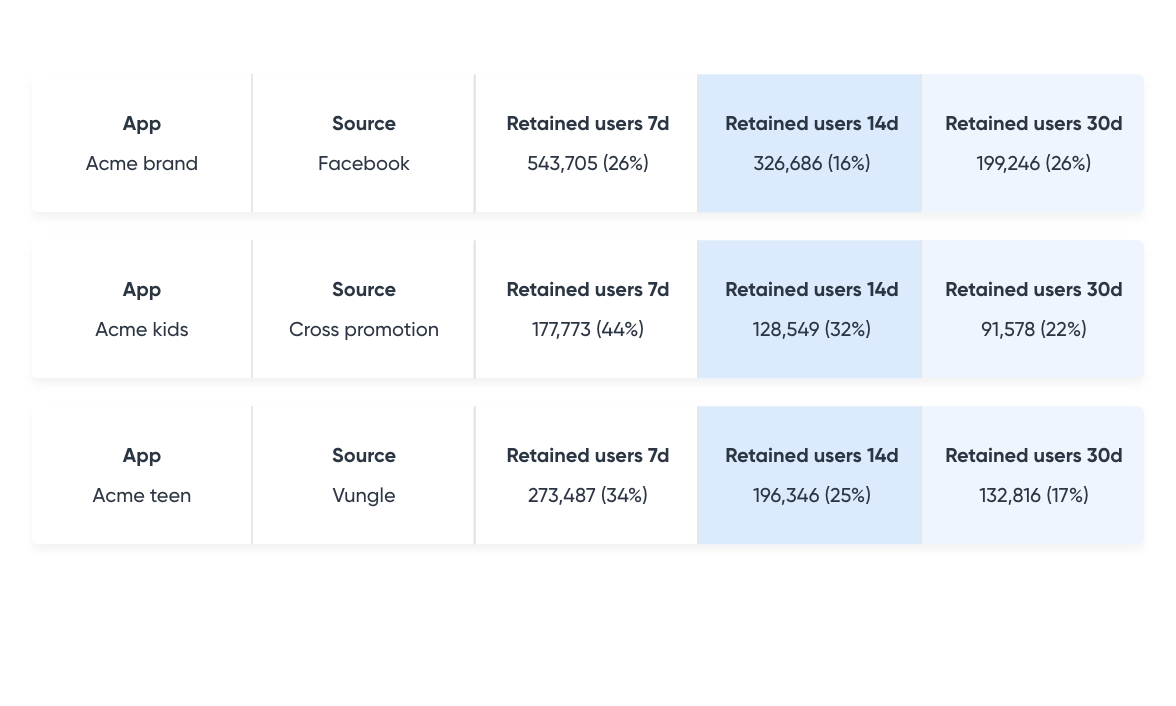Screen dimensions: 1176x706
Task: Click the Source label above Facebook
Action: [x=364, y=124]
